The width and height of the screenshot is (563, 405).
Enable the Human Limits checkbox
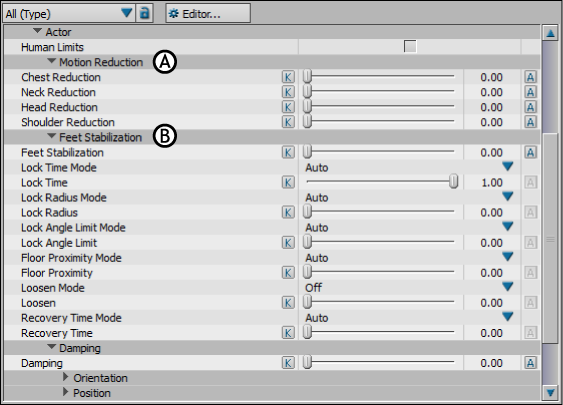point(410,47)
